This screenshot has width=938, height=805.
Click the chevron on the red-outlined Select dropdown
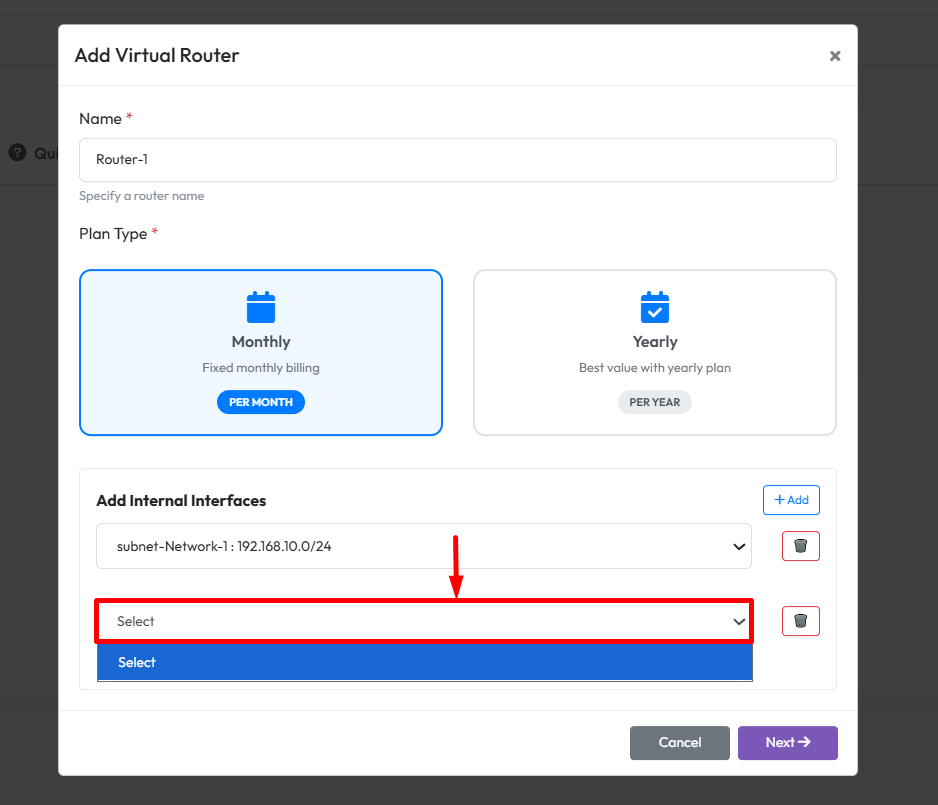tap(739, 622)
